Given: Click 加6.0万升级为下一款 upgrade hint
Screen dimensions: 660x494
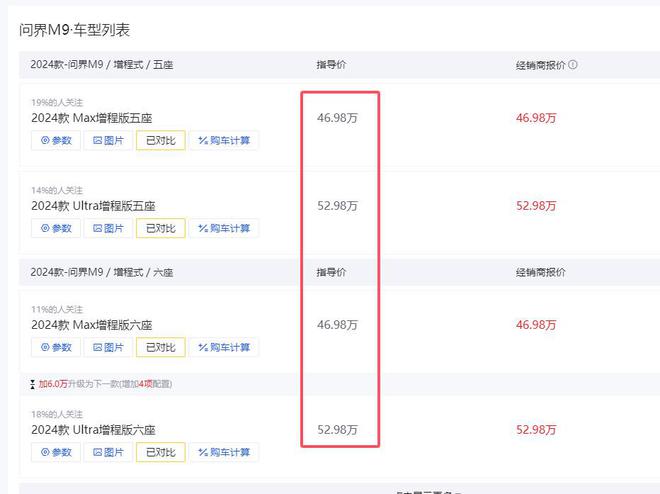Looking at the screenshot, I should coord(105,384).
